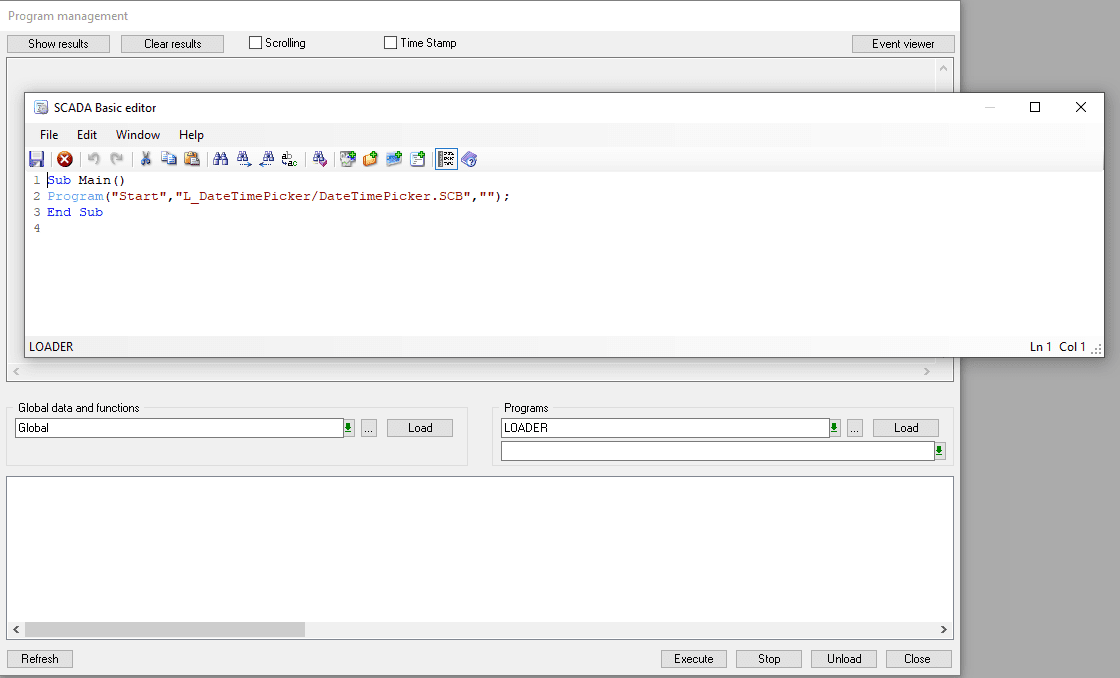Viewport: 1120px width, 678px height.
Task: Open the LOADER programs dropdown
Action: click(x=834, y=428)
